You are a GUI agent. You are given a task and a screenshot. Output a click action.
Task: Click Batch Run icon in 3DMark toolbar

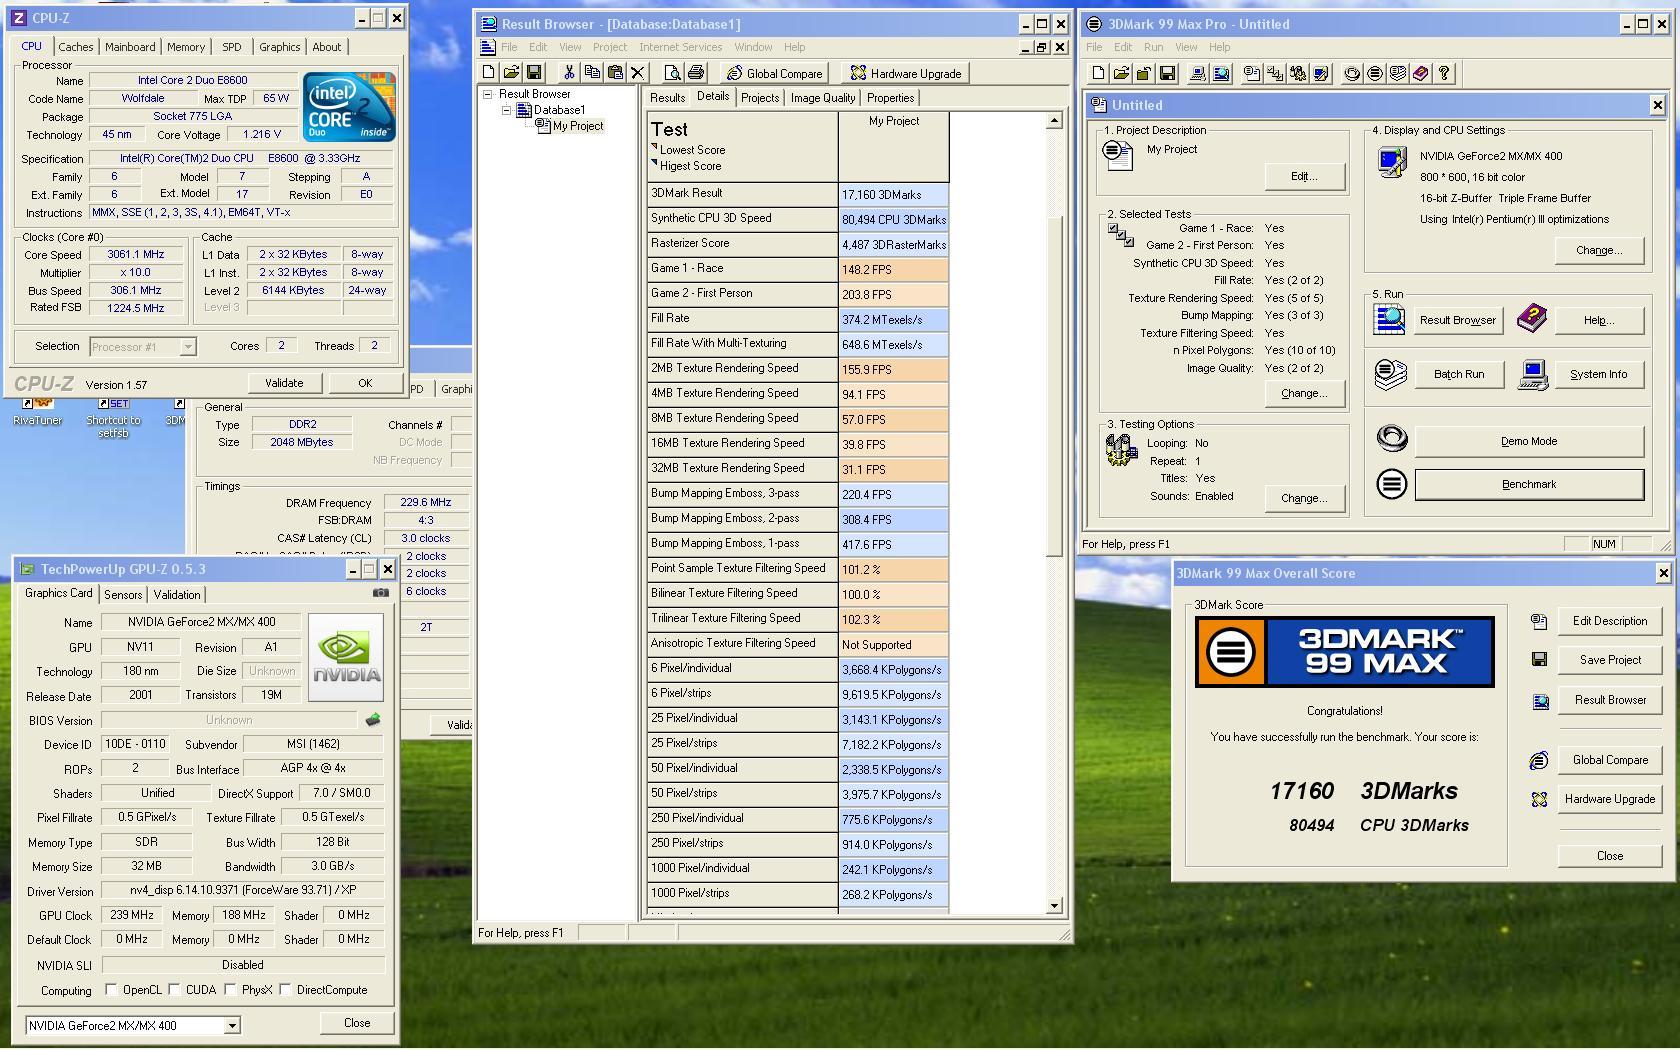coord(1398,73)
